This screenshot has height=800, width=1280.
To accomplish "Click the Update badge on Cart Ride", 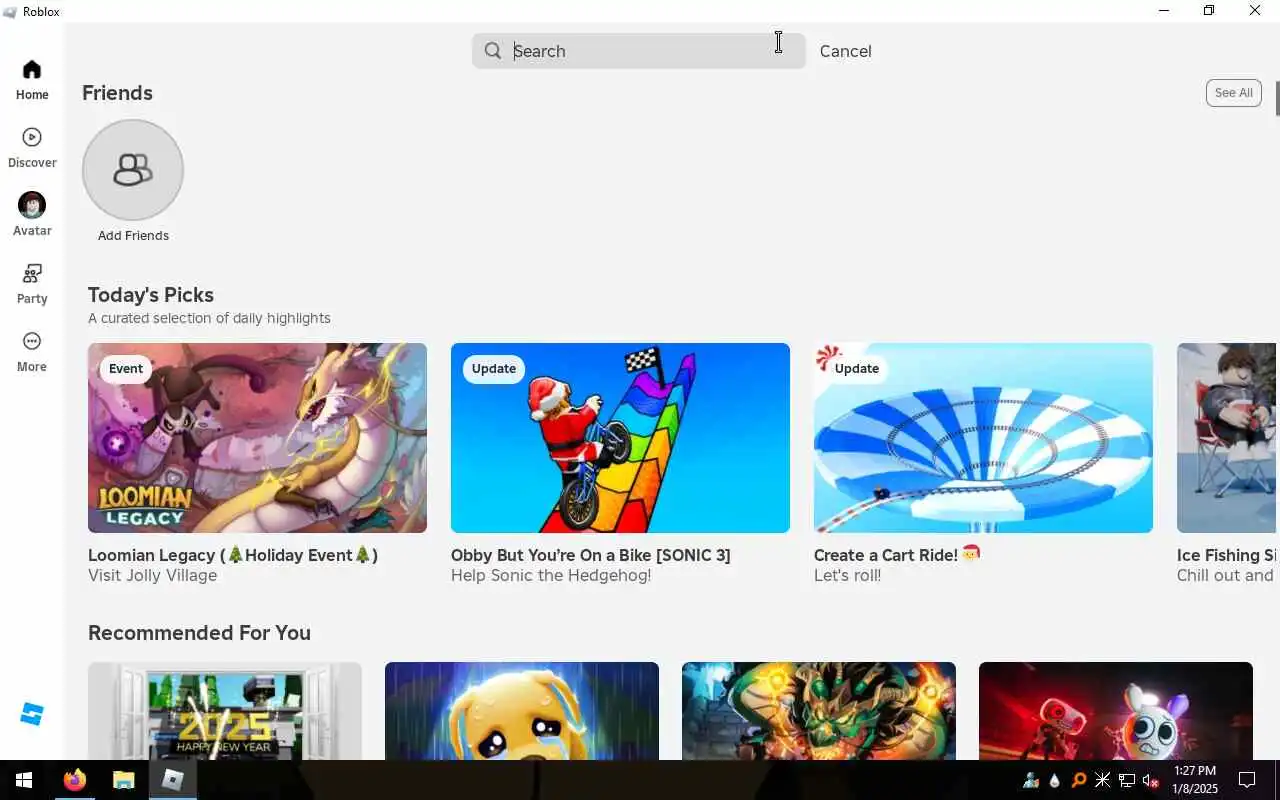I will (x=857, y=369).
